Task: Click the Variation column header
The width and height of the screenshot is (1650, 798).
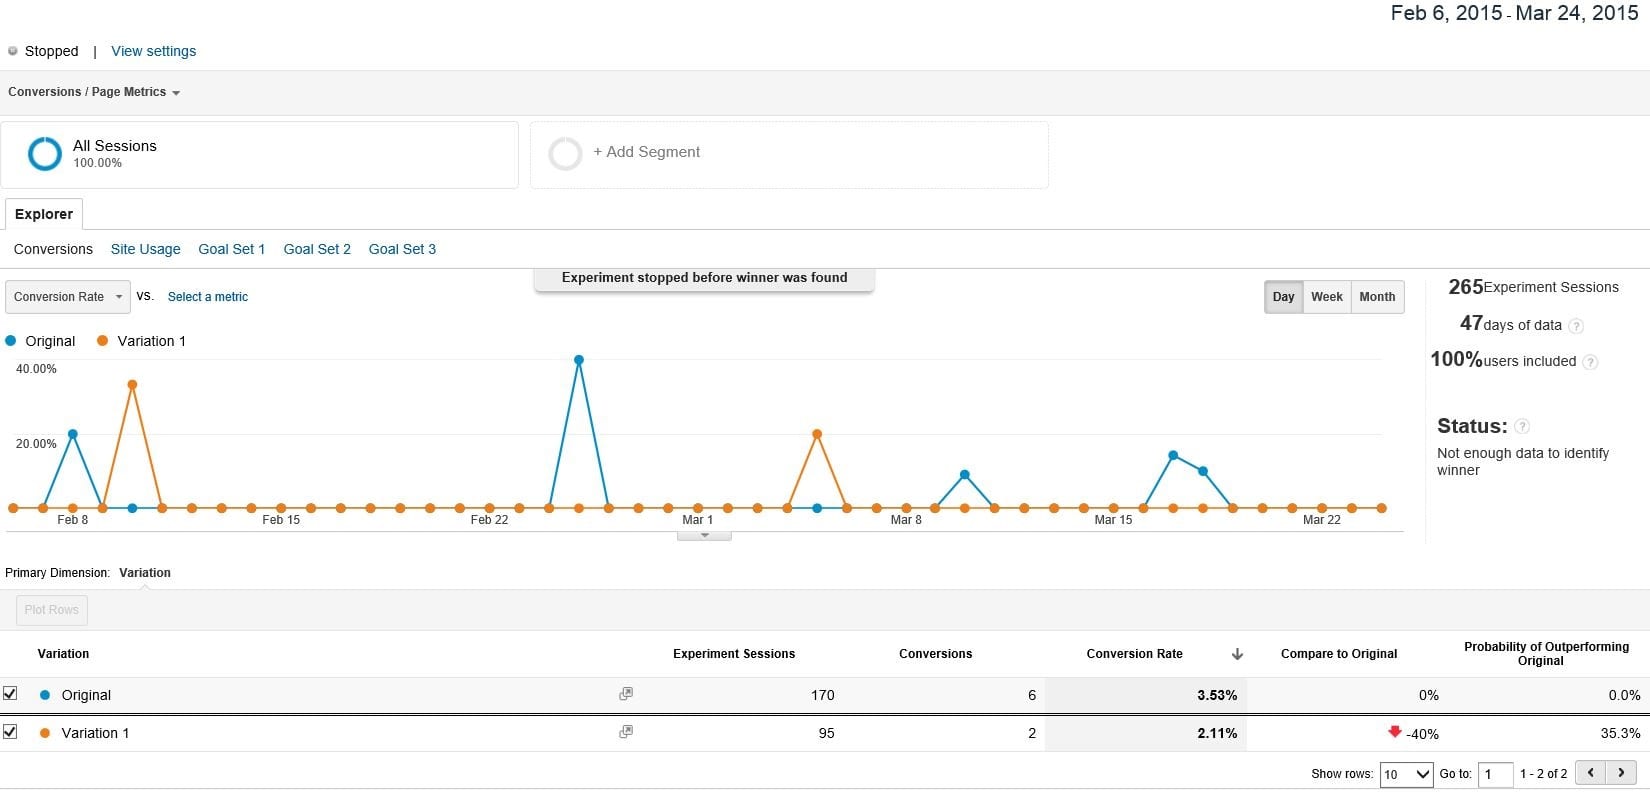Action: click(63, 654)
